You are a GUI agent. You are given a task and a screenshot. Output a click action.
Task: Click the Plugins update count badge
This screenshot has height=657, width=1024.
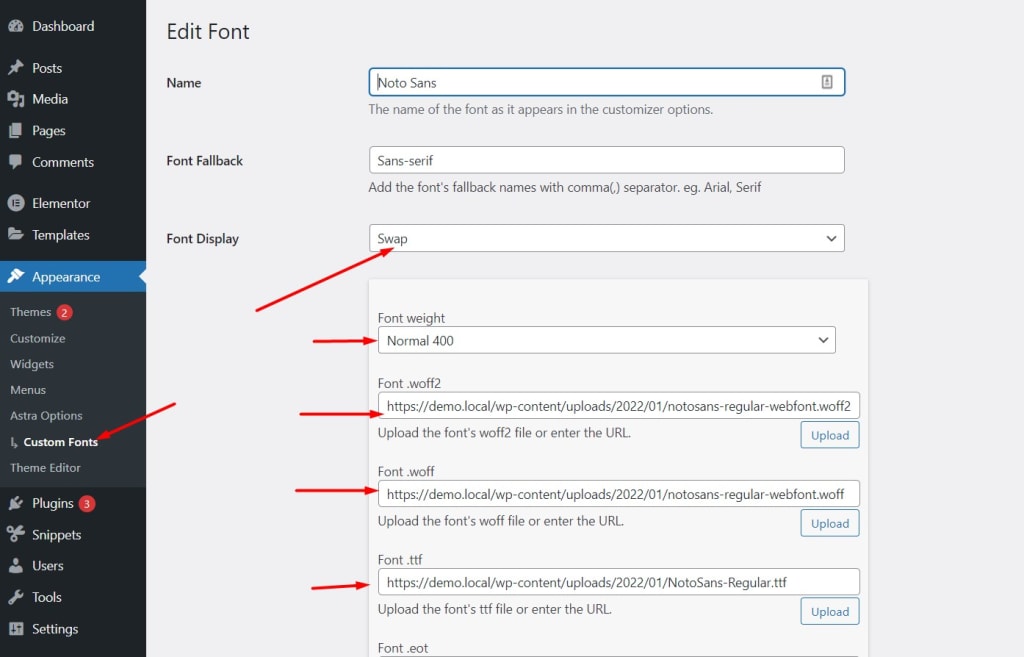87,504
